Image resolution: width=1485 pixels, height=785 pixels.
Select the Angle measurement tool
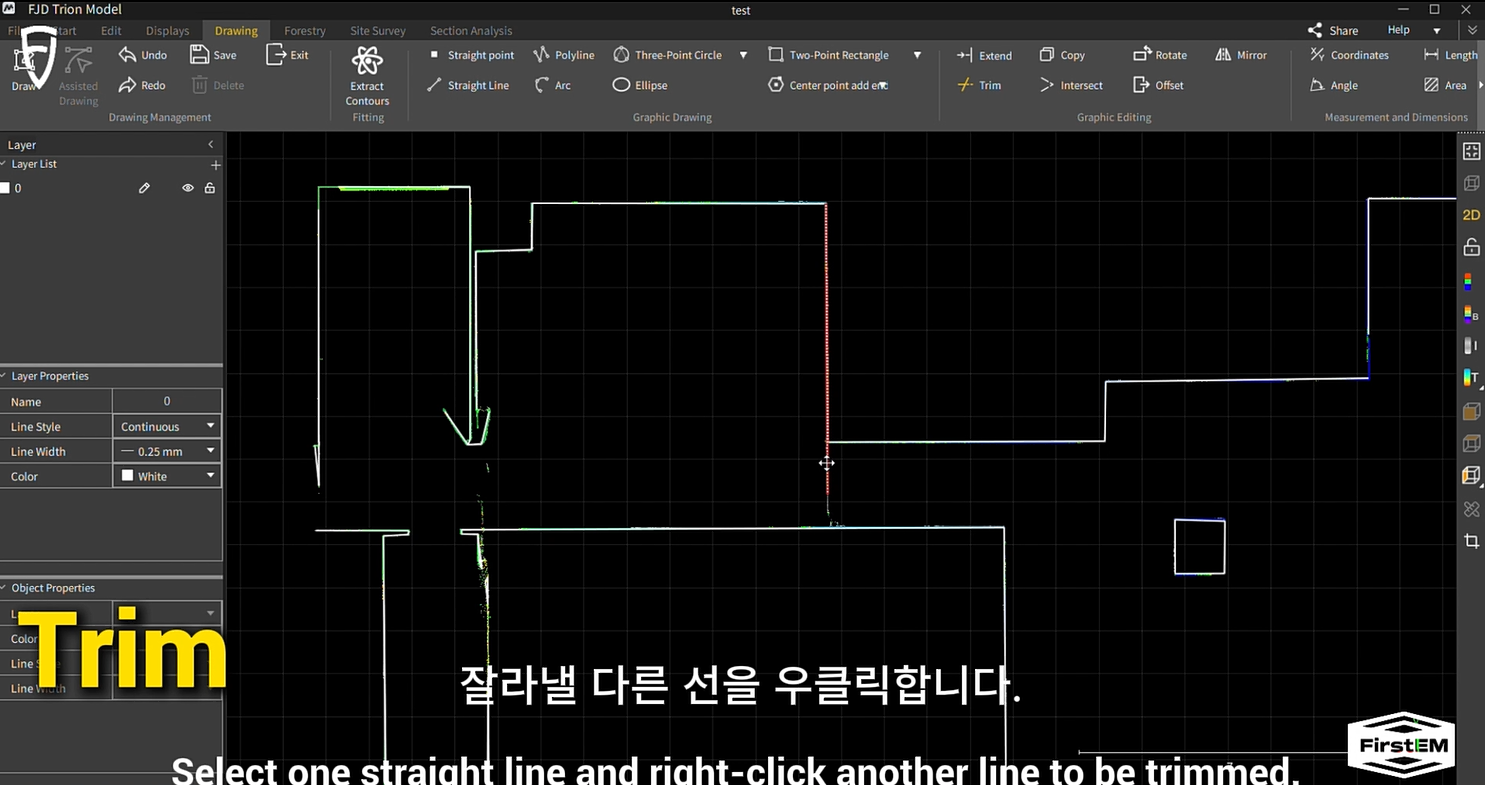[x=1334, y=85]
